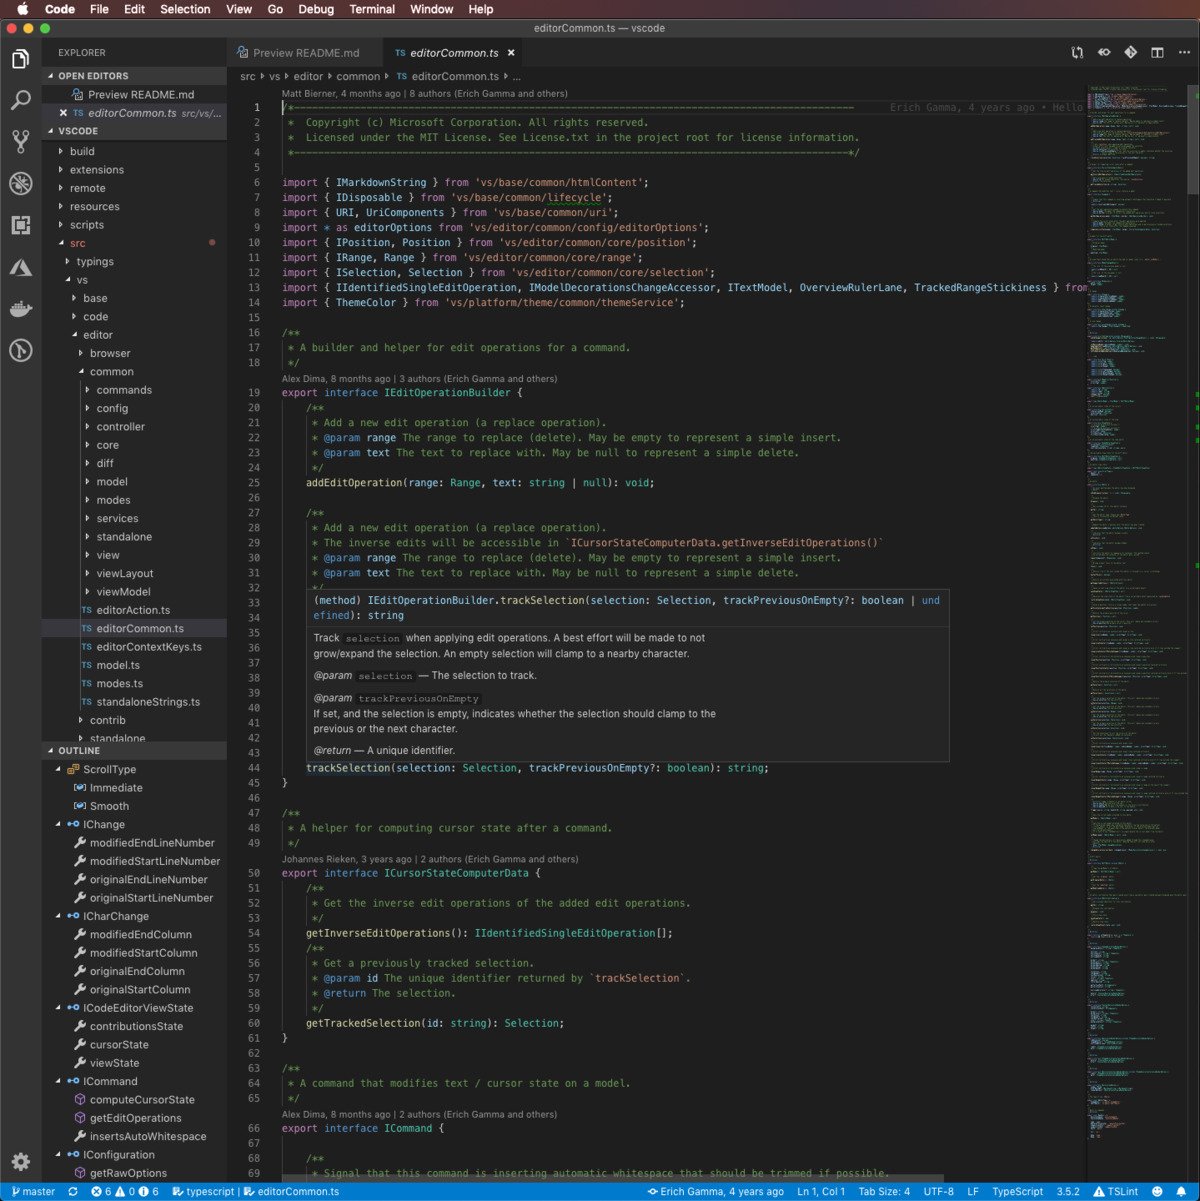The width and height of the screenshot is (1200, 1201).
Task: Click the Split Editor icon
Action: point(1157,52)
